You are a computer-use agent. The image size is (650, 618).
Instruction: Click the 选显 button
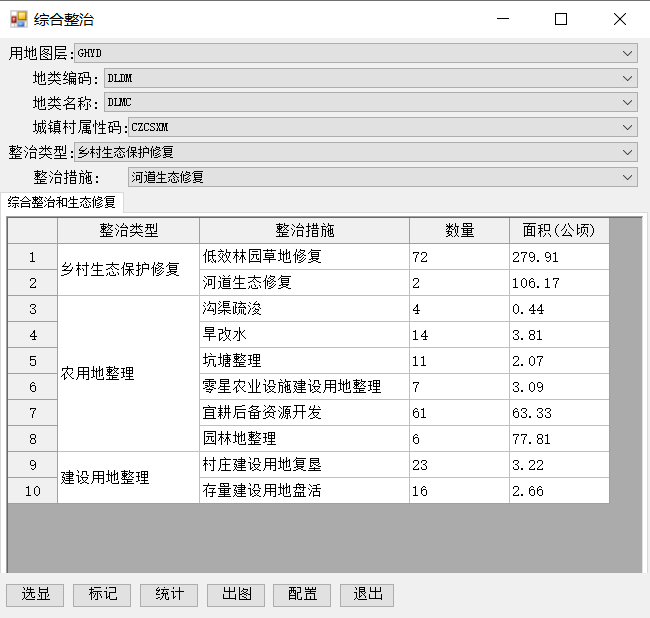point(35,595)
